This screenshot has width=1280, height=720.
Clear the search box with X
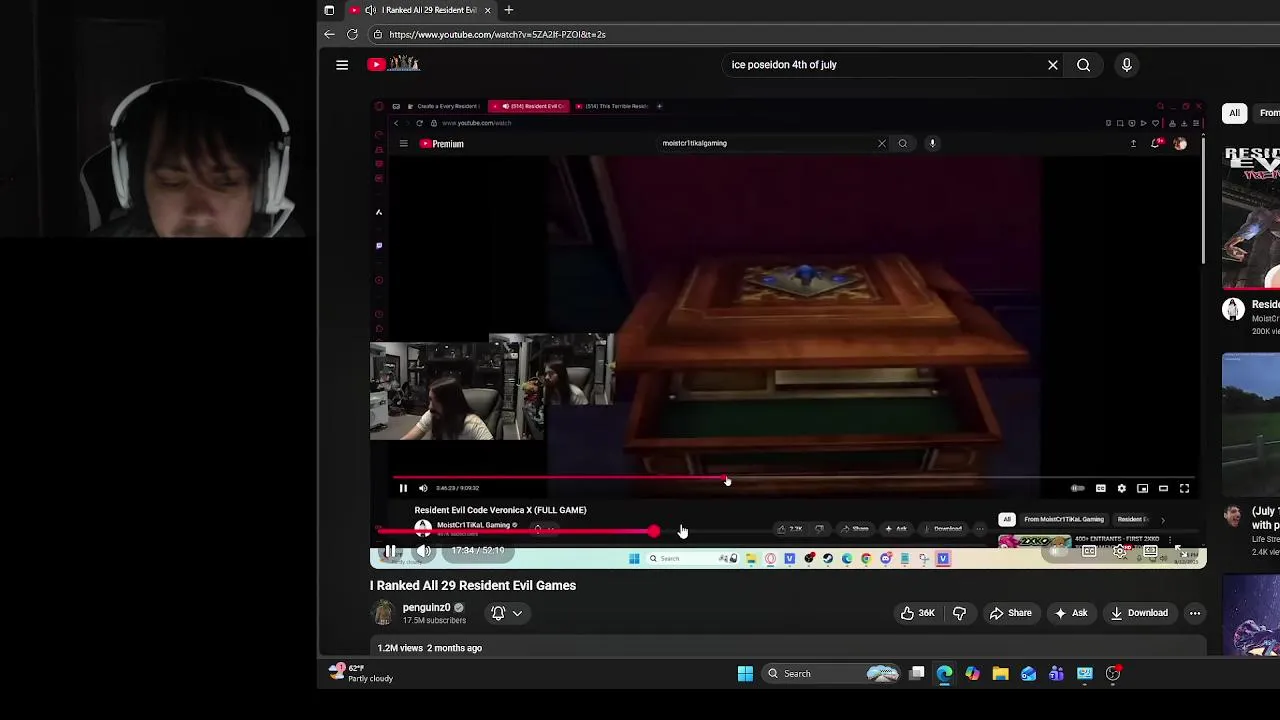[x=1052, y=65]
